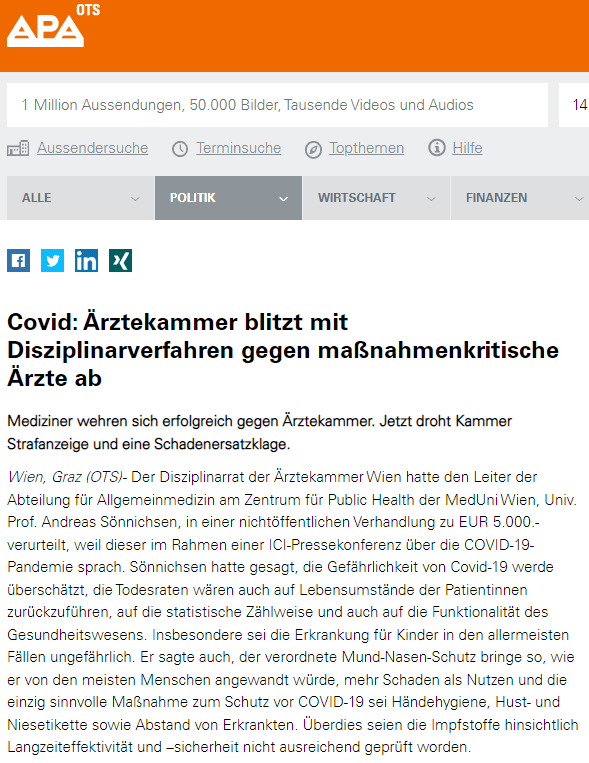This screenshot has height=763, width=589.
Task: Select the POLITIK category tab
Action: (x=229, y=198)
